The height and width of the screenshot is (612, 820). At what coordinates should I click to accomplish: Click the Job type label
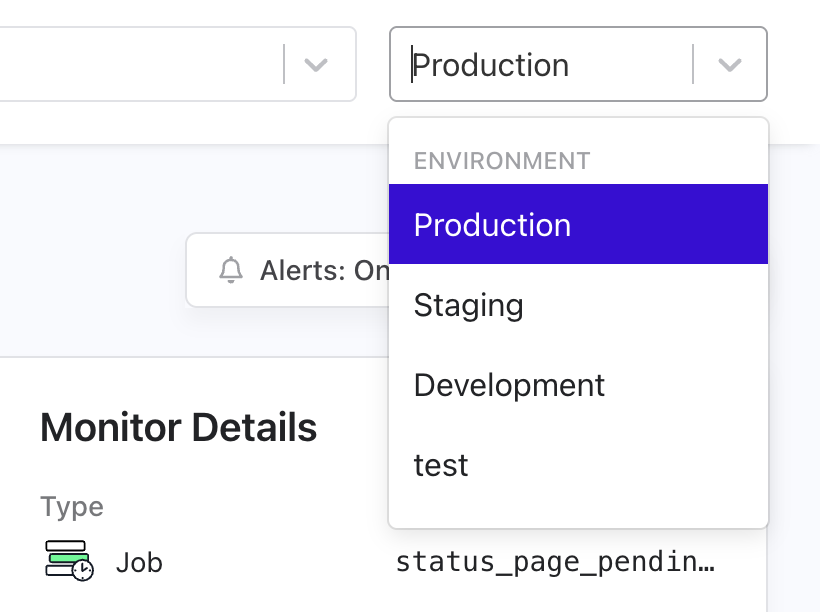[139, 563]
